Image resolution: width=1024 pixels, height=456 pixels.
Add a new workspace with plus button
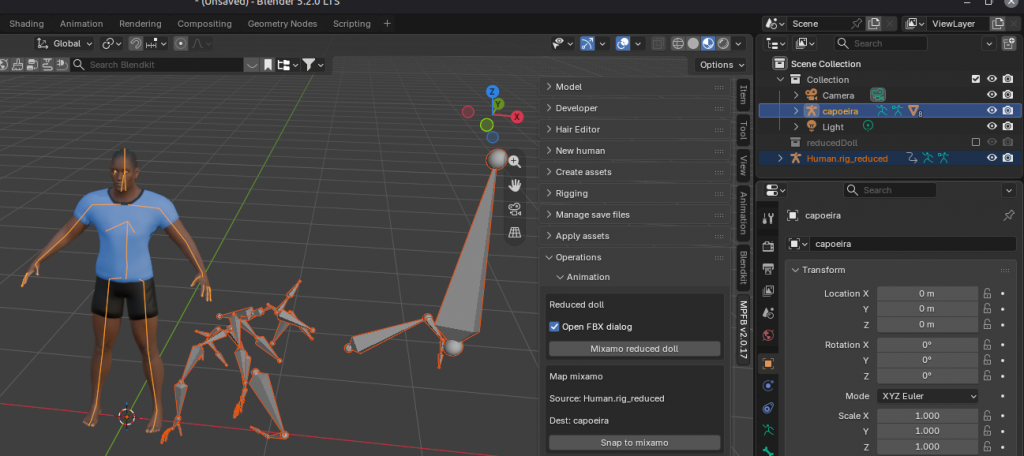pyautogui.click(x=387, y=24)
